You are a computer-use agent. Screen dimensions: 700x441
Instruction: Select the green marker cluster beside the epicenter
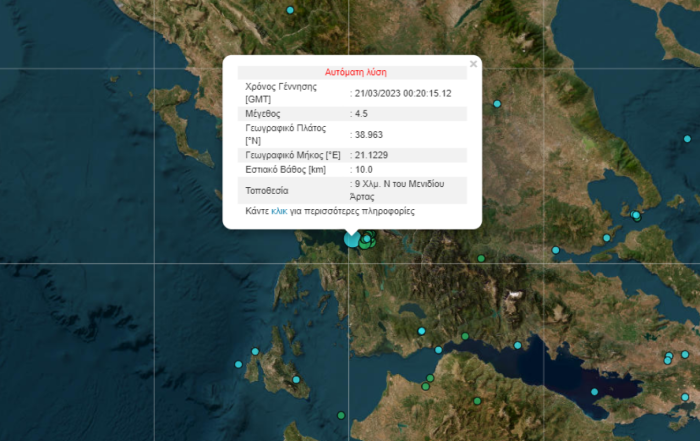pyautogui.click(x=367, y=239)
